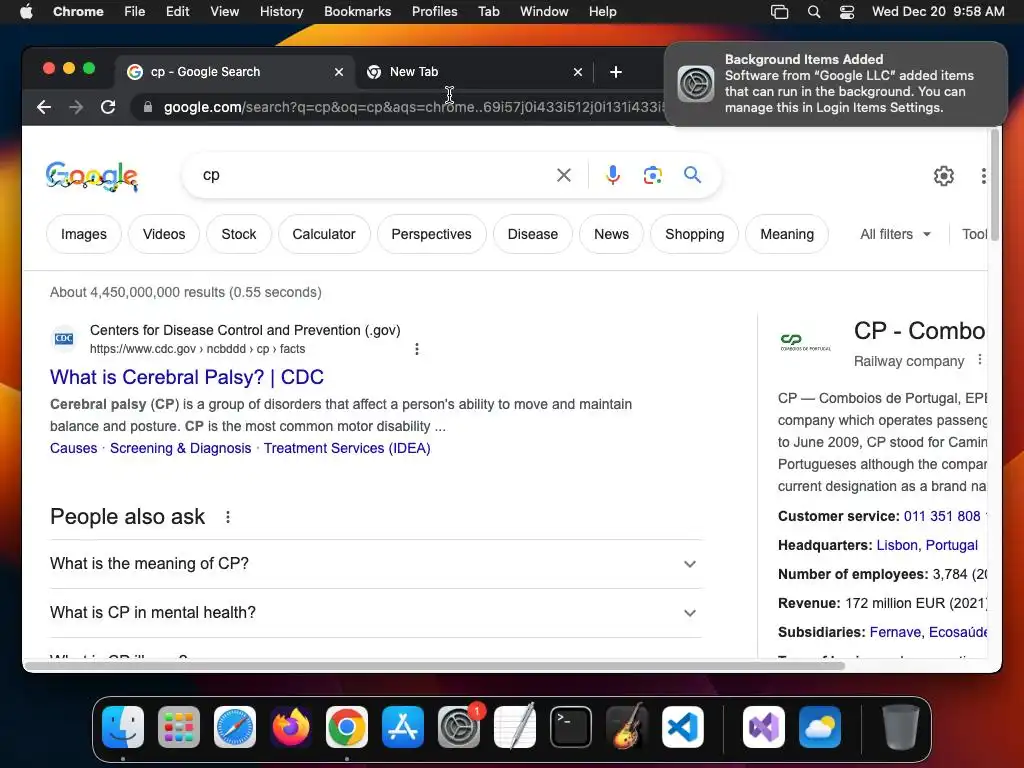Click the Lisbon, Portugal headquarters link

pyautogui.click(x=927, y=545)
